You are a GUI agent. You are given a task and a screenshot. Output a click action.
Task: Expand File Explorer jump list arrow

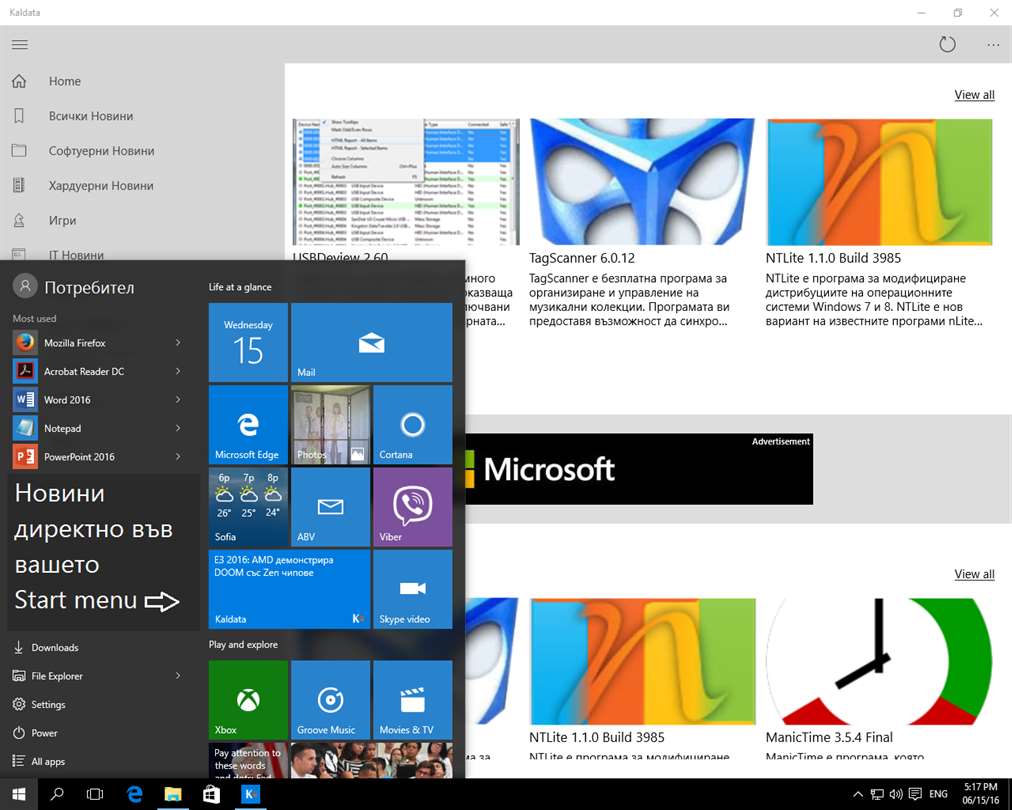(x=178, y=676)
